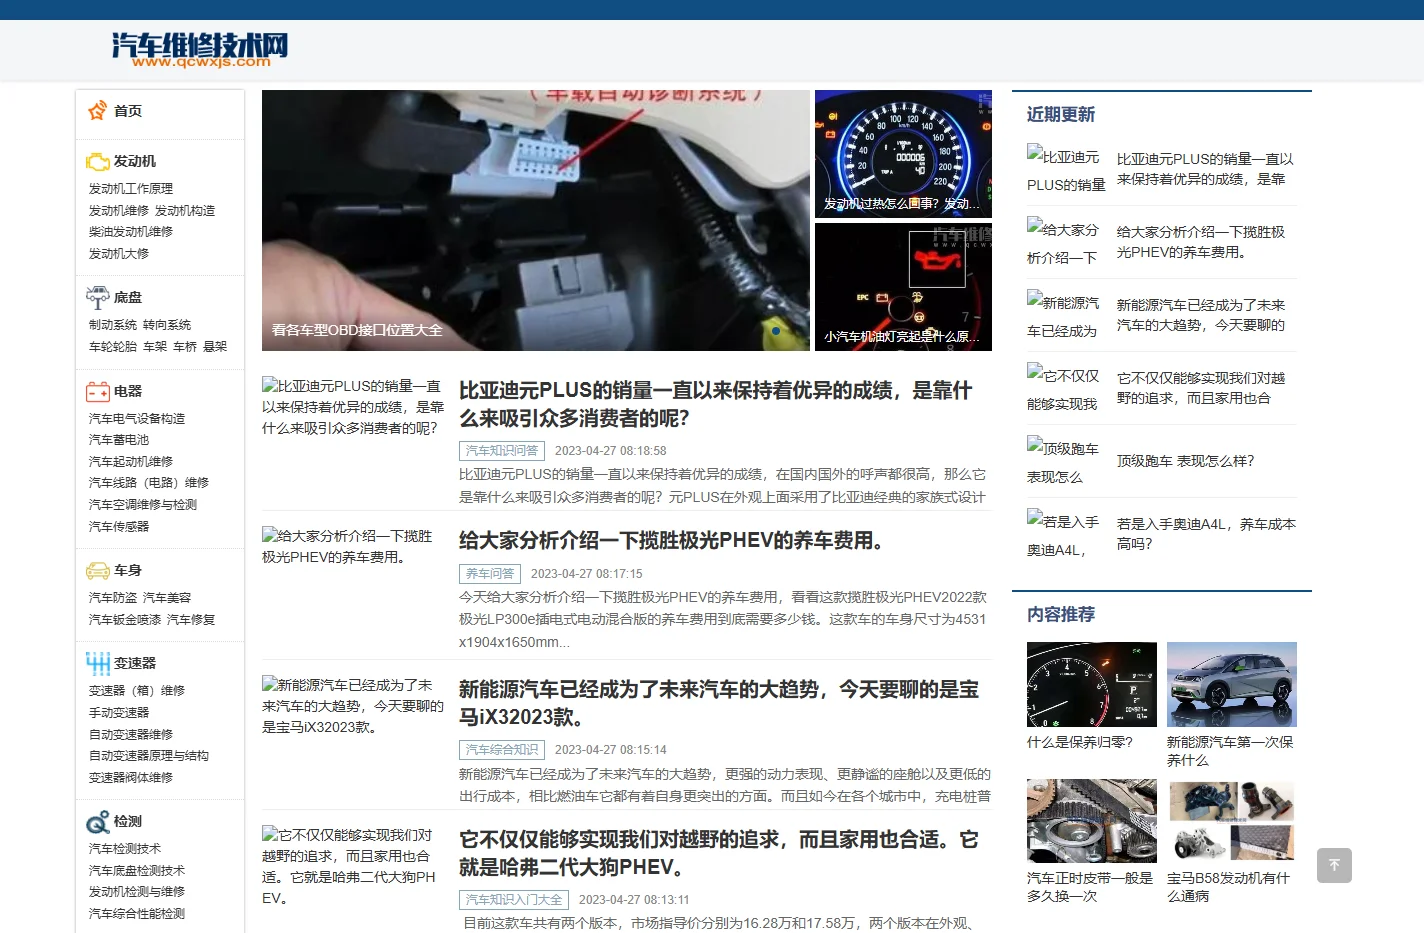Click the 汽车知识入门大全 tag

[x=514, y=900]
